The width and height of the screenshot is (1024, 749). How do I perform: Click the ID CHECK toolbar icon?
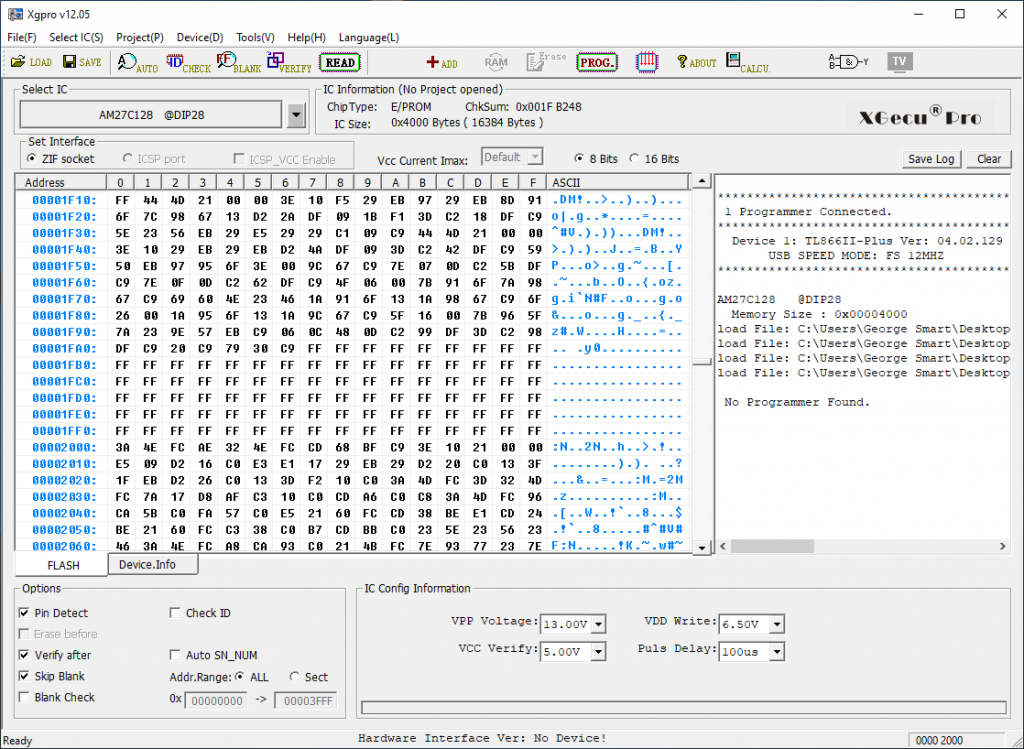pos(188,63)
